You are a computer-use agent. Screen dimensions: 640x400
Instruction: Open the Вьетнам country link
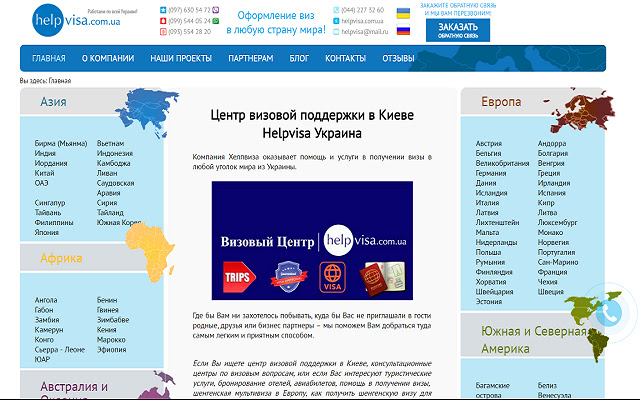coord(110,144)
